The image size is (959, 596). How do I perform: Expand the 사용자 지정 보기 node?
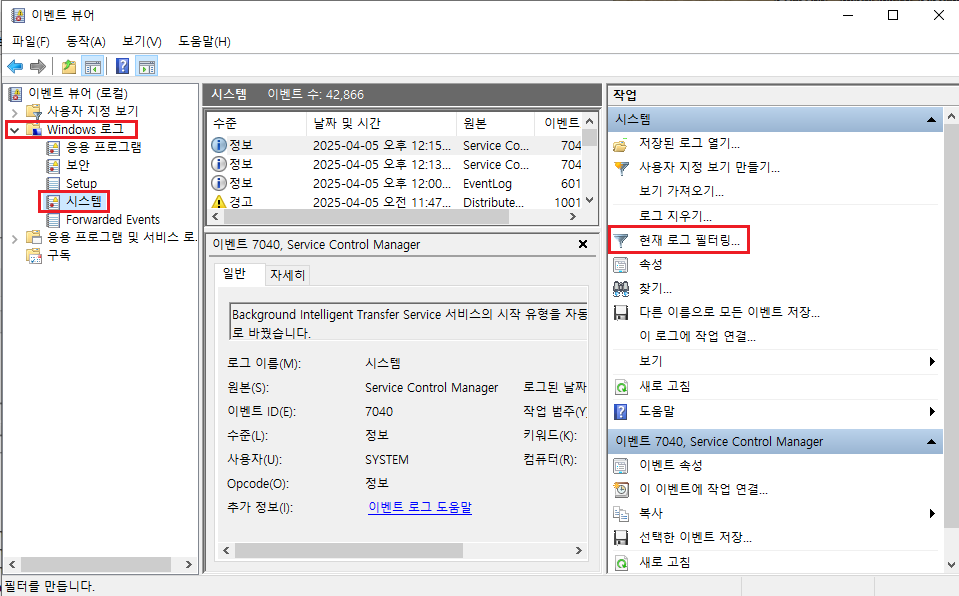pyautogui.click(x=15, y=113)
